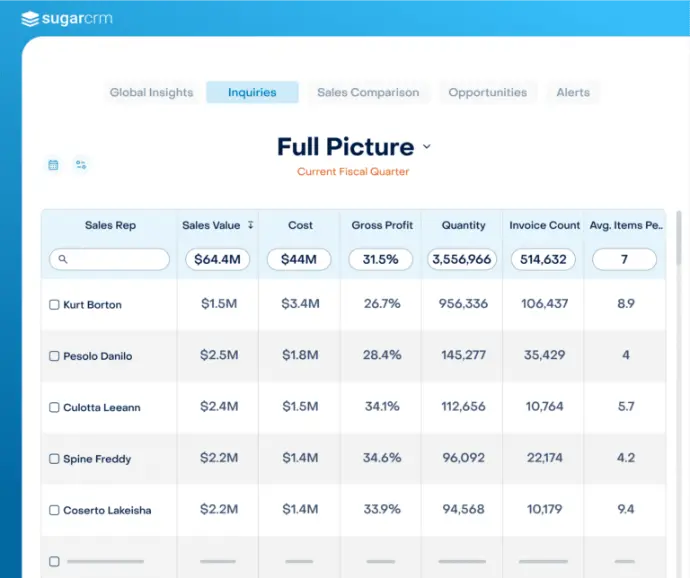Click the Sales Value sort arrow icon
690x578 pixels.
250,225
